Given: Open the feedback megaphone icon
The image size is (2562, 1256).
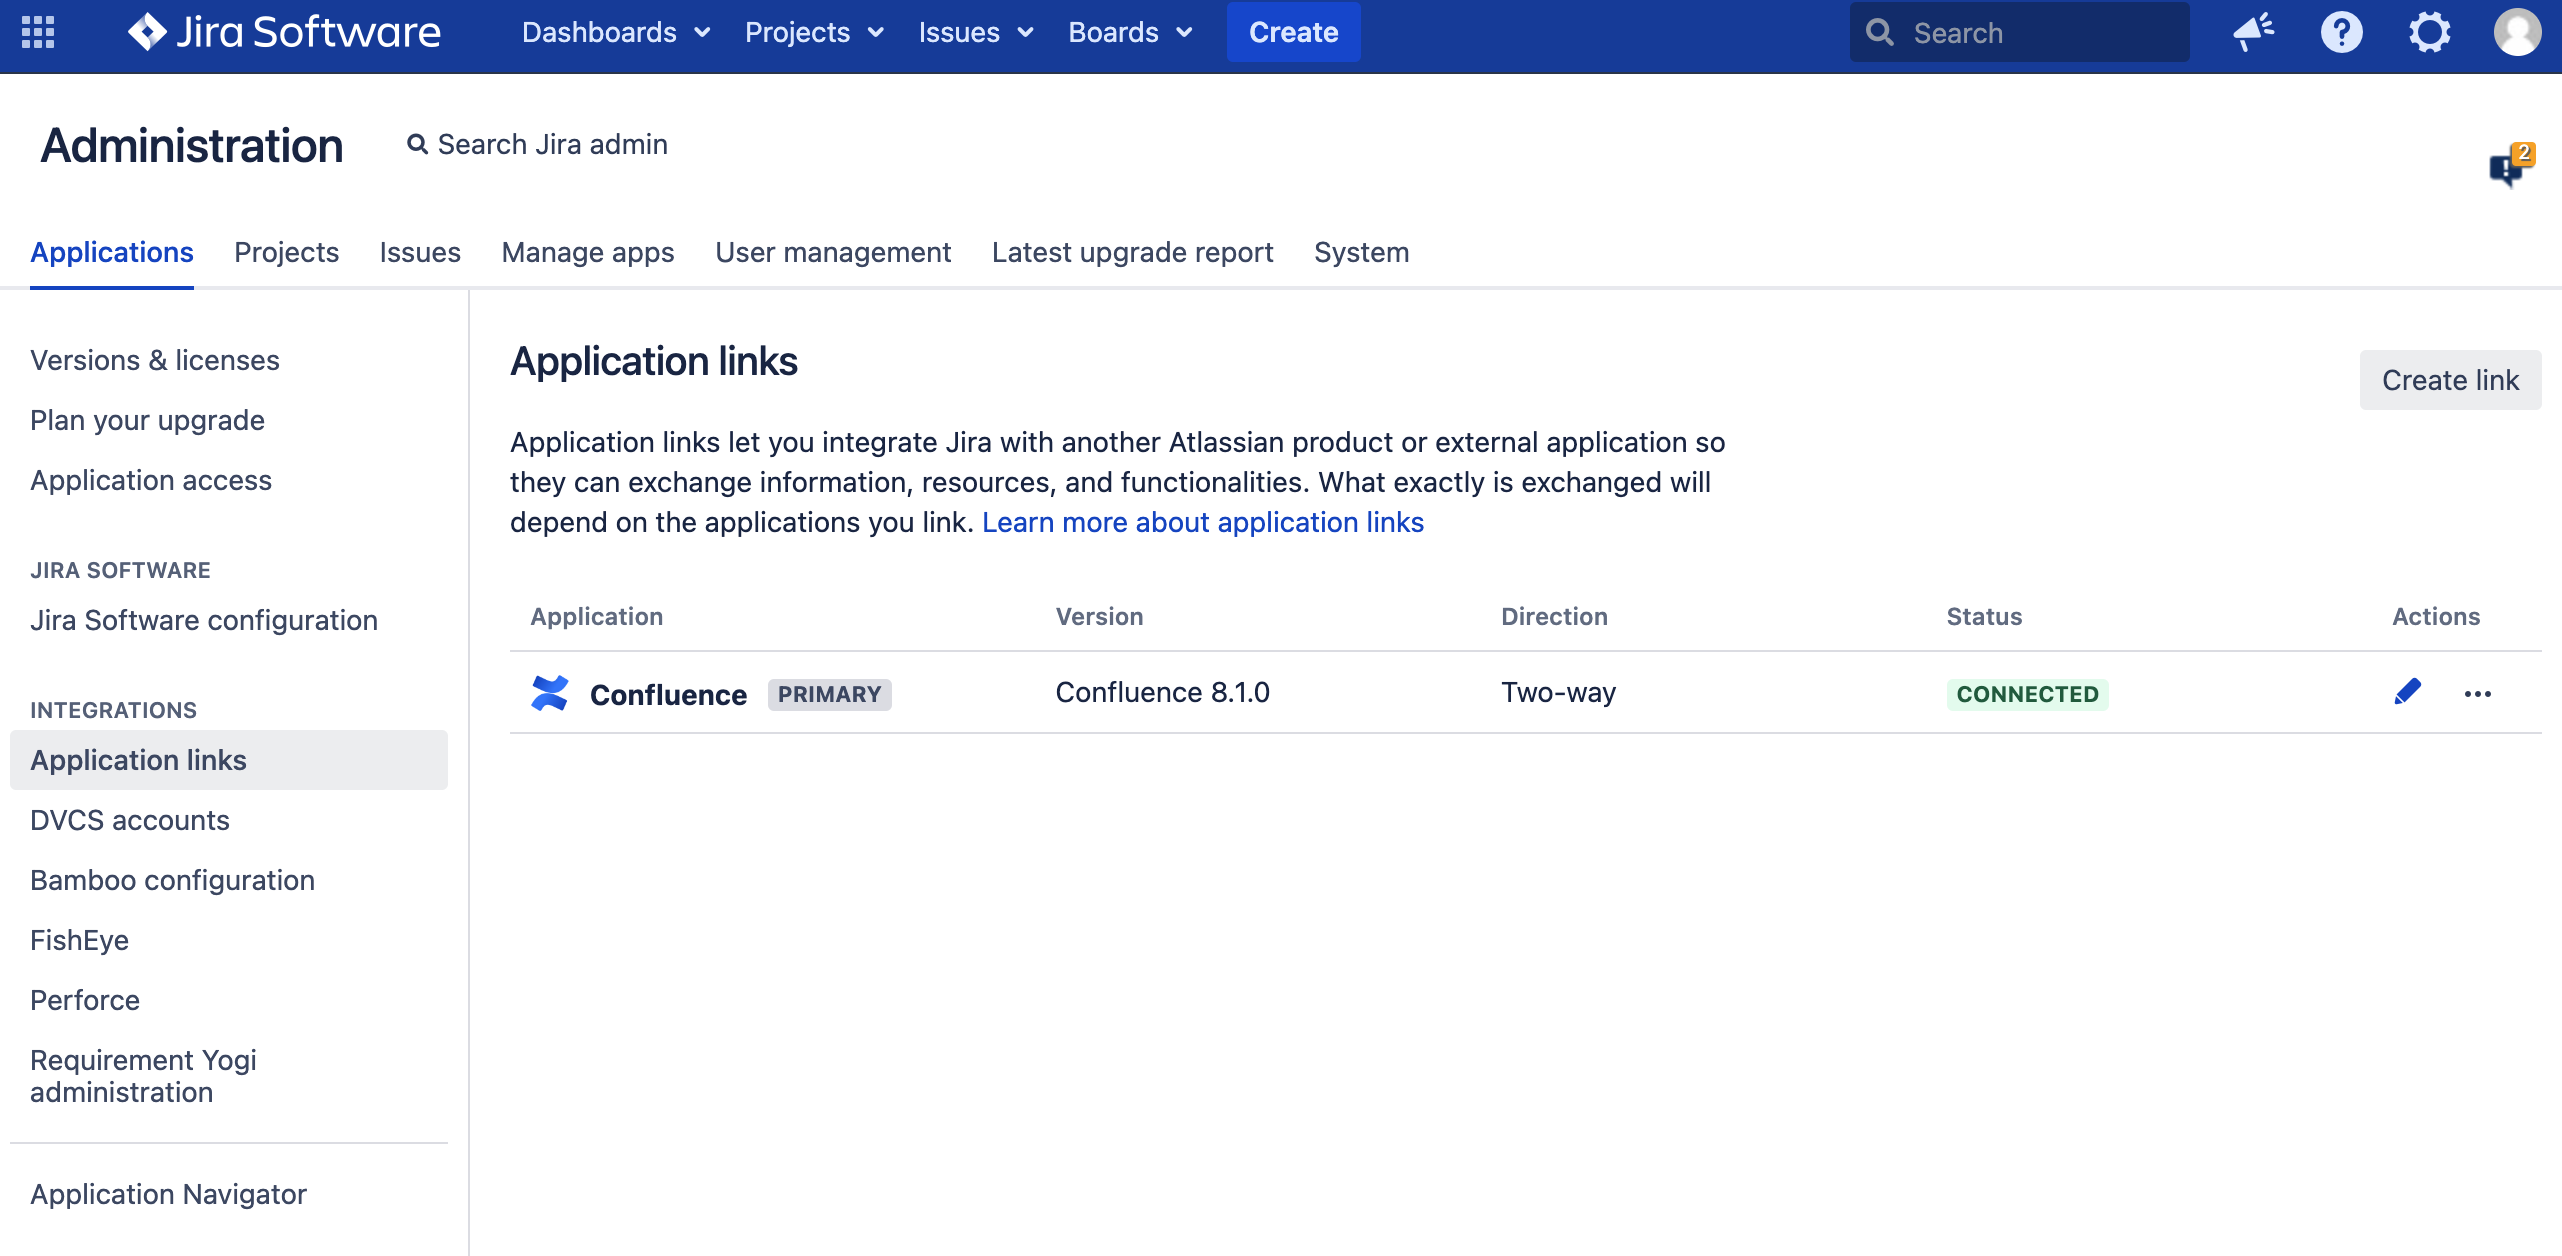Looking at the screenshot, I should (x=2253, y=32).
